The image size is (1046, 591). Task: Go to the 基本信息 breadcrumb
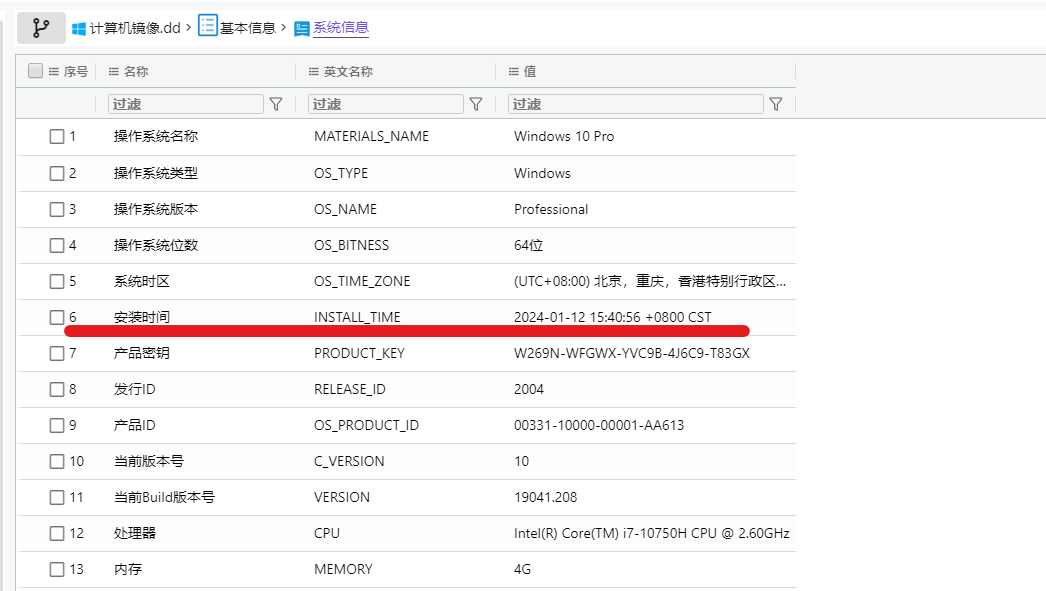[x=247, y=28]
